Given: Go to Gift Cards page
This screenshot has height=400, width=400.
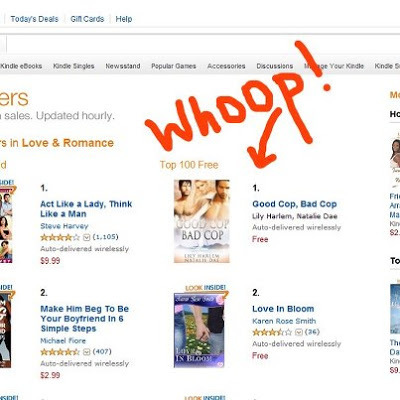Looking at the screenshot, I should coord(87,19).
